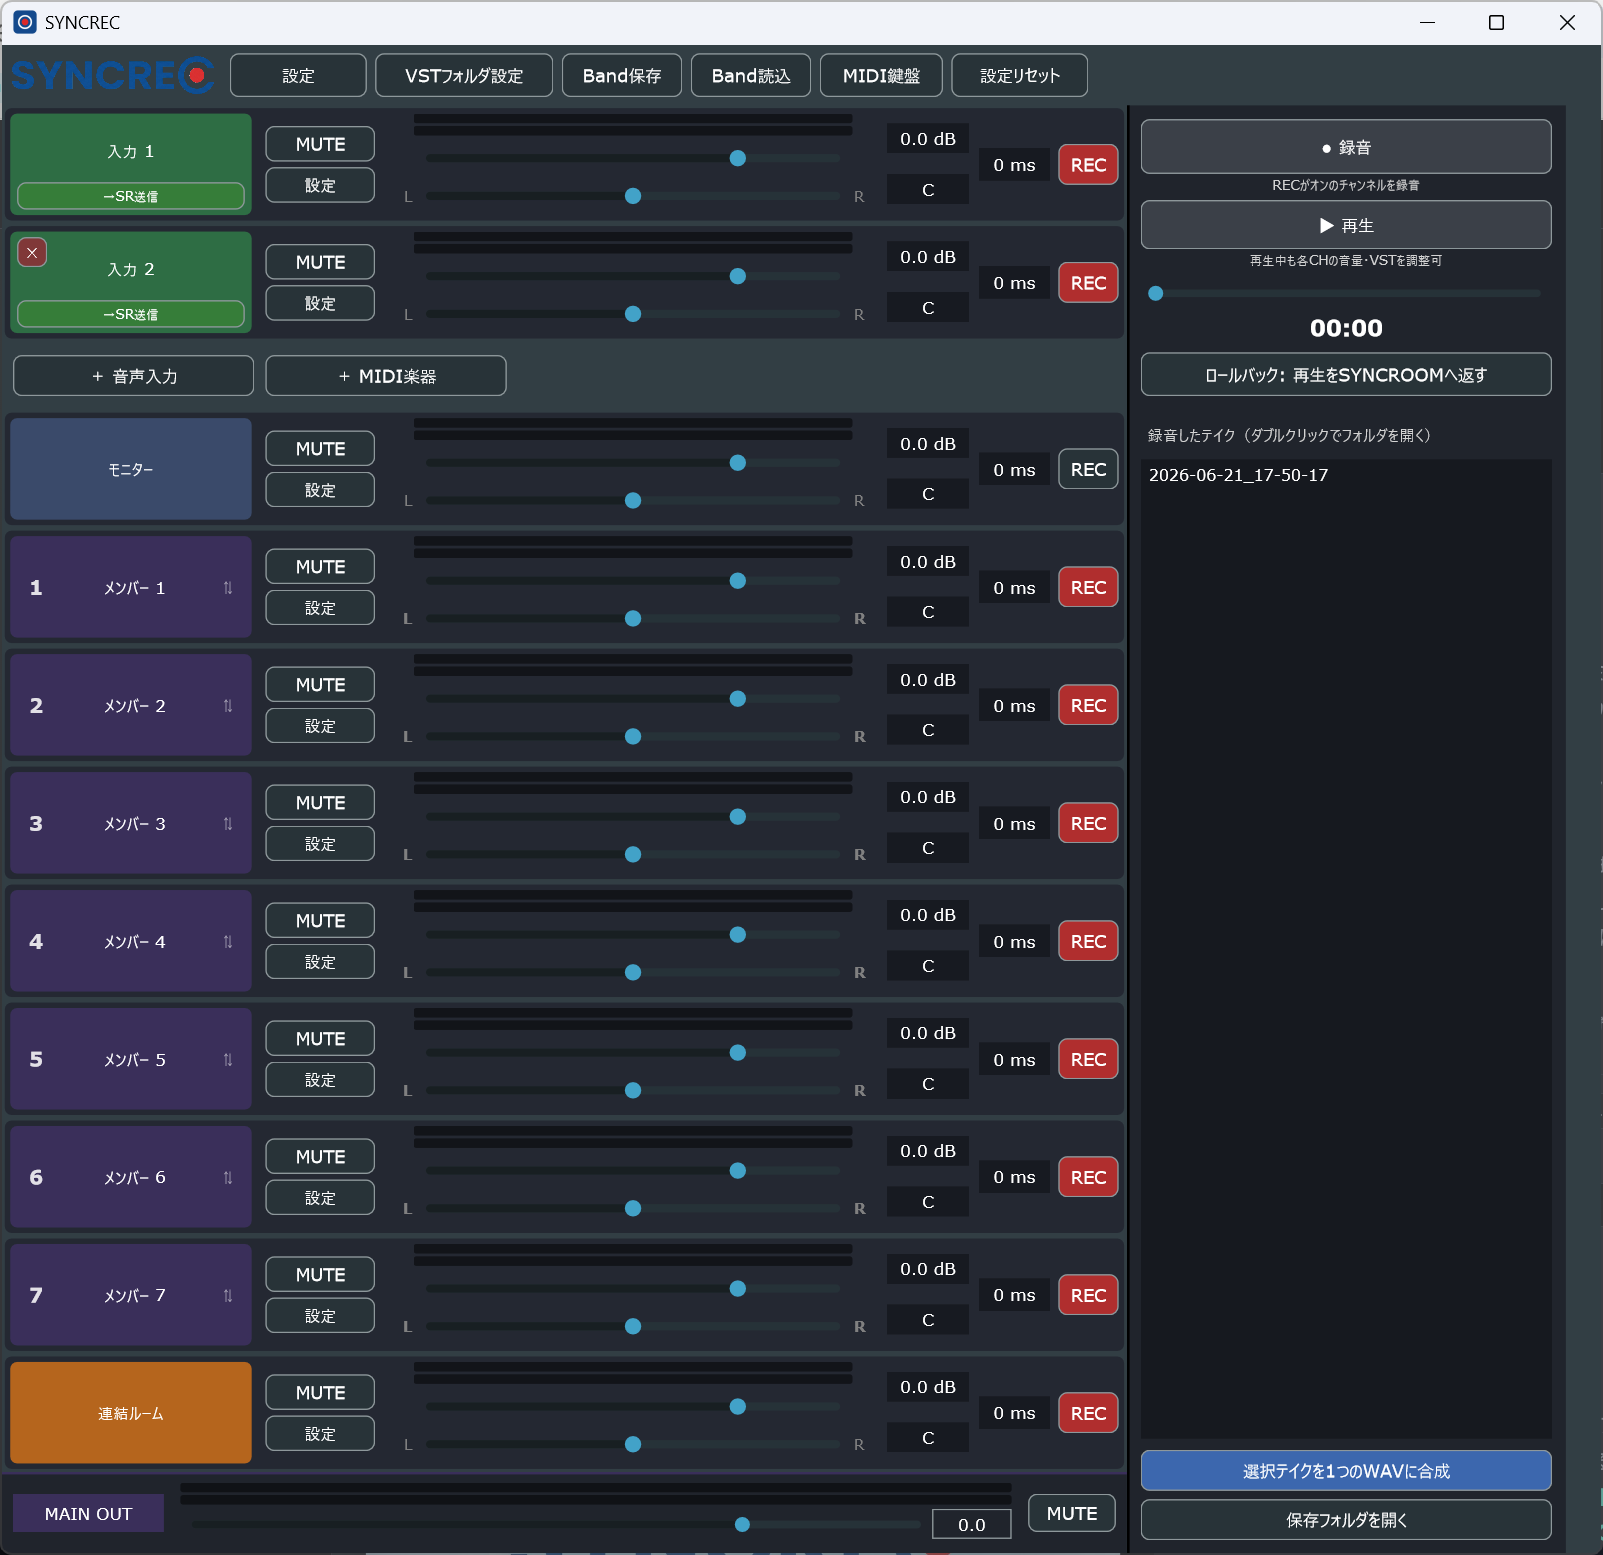Remove input 2 with its red X icon

click(32, 252)
